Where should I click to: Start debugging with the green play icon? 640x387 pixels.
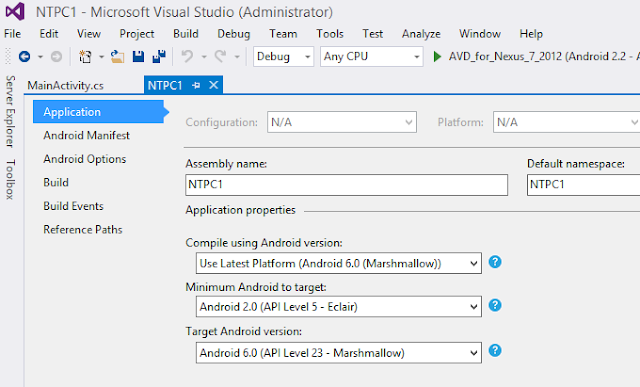pos(437,56)
